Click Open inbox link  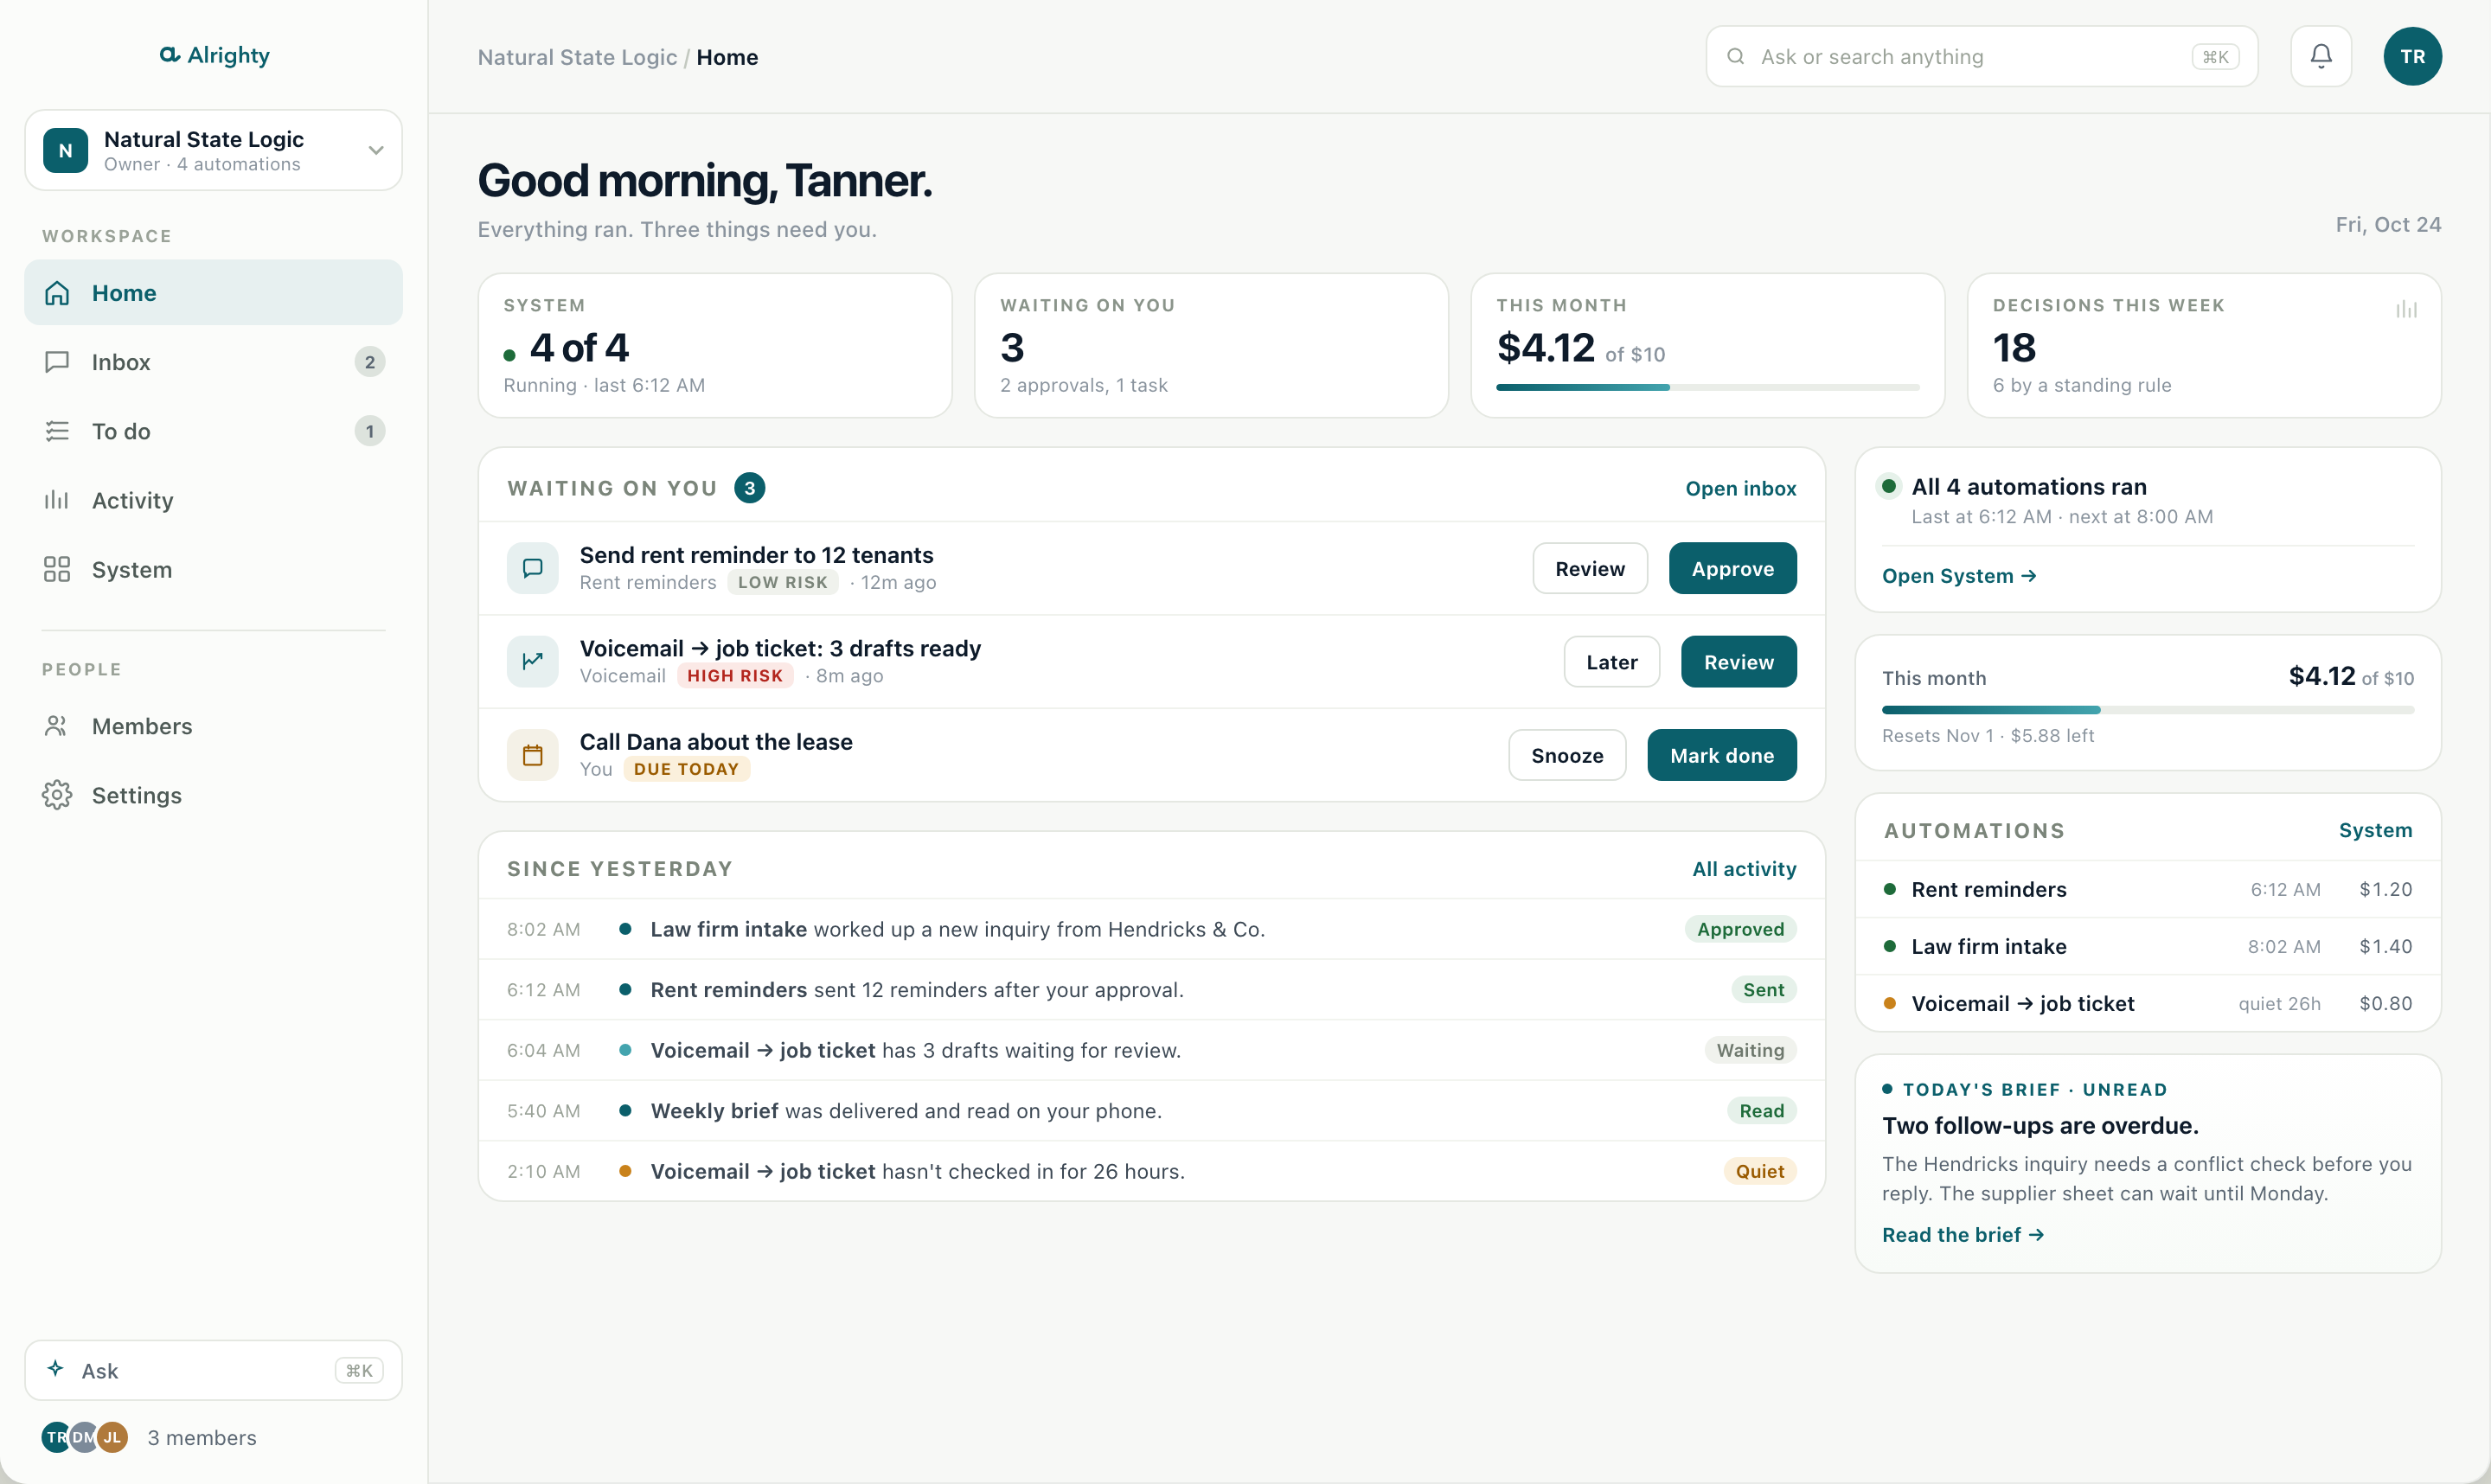pyautogui.click(x=1740, y=488)
